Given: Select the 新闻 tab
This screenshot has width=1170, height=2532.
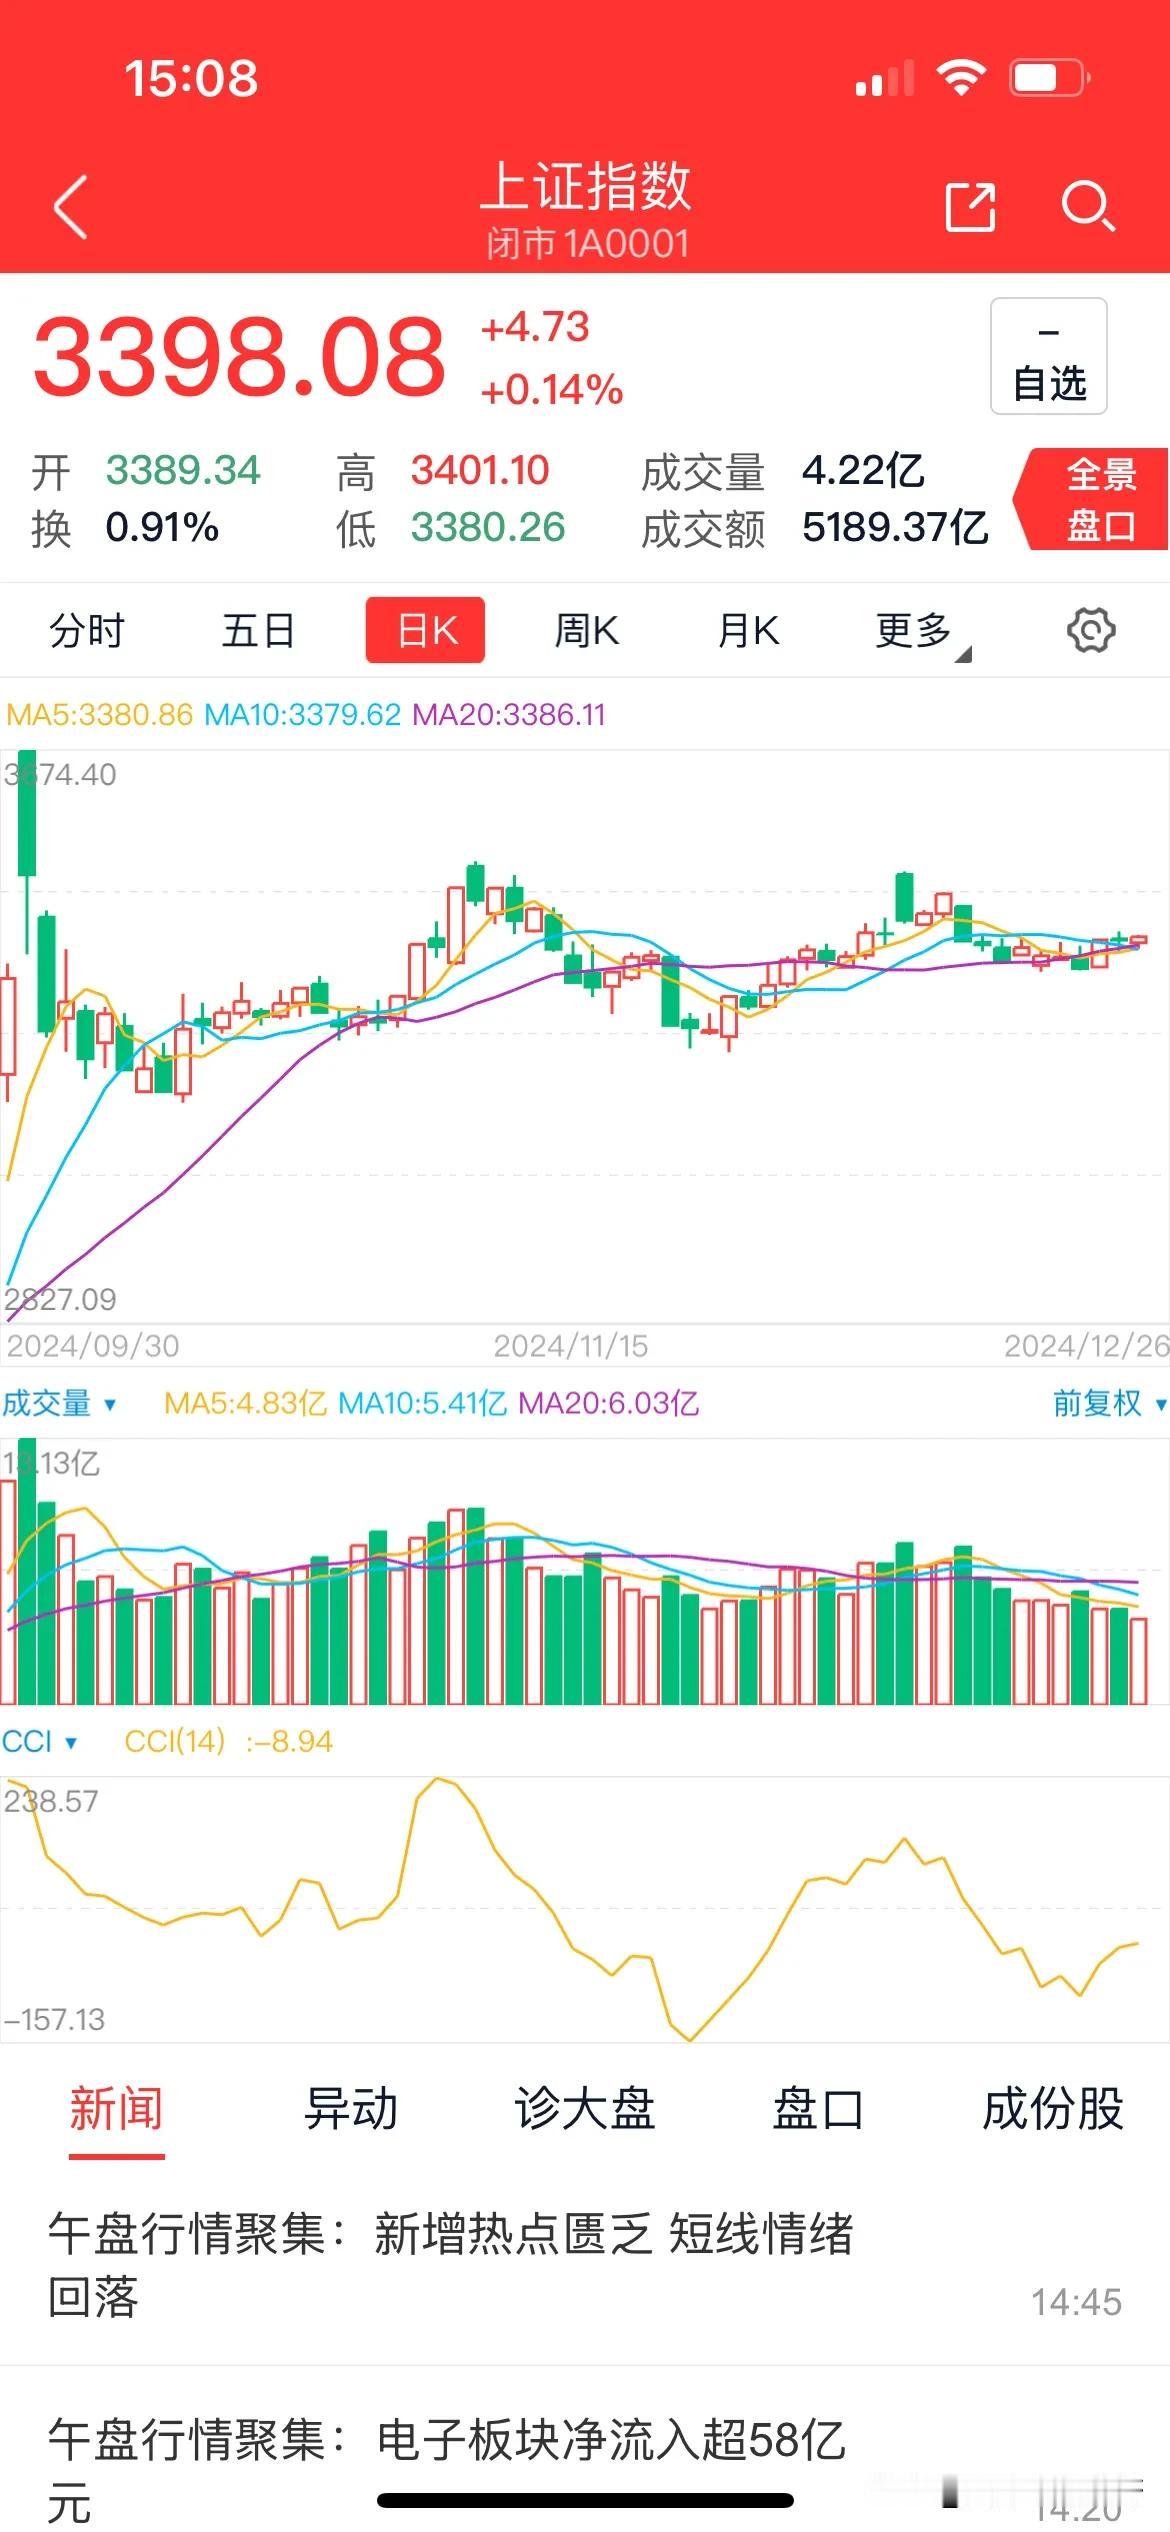Looking at the screenshot, I should pyautogui.click(x=116, y=2109).
